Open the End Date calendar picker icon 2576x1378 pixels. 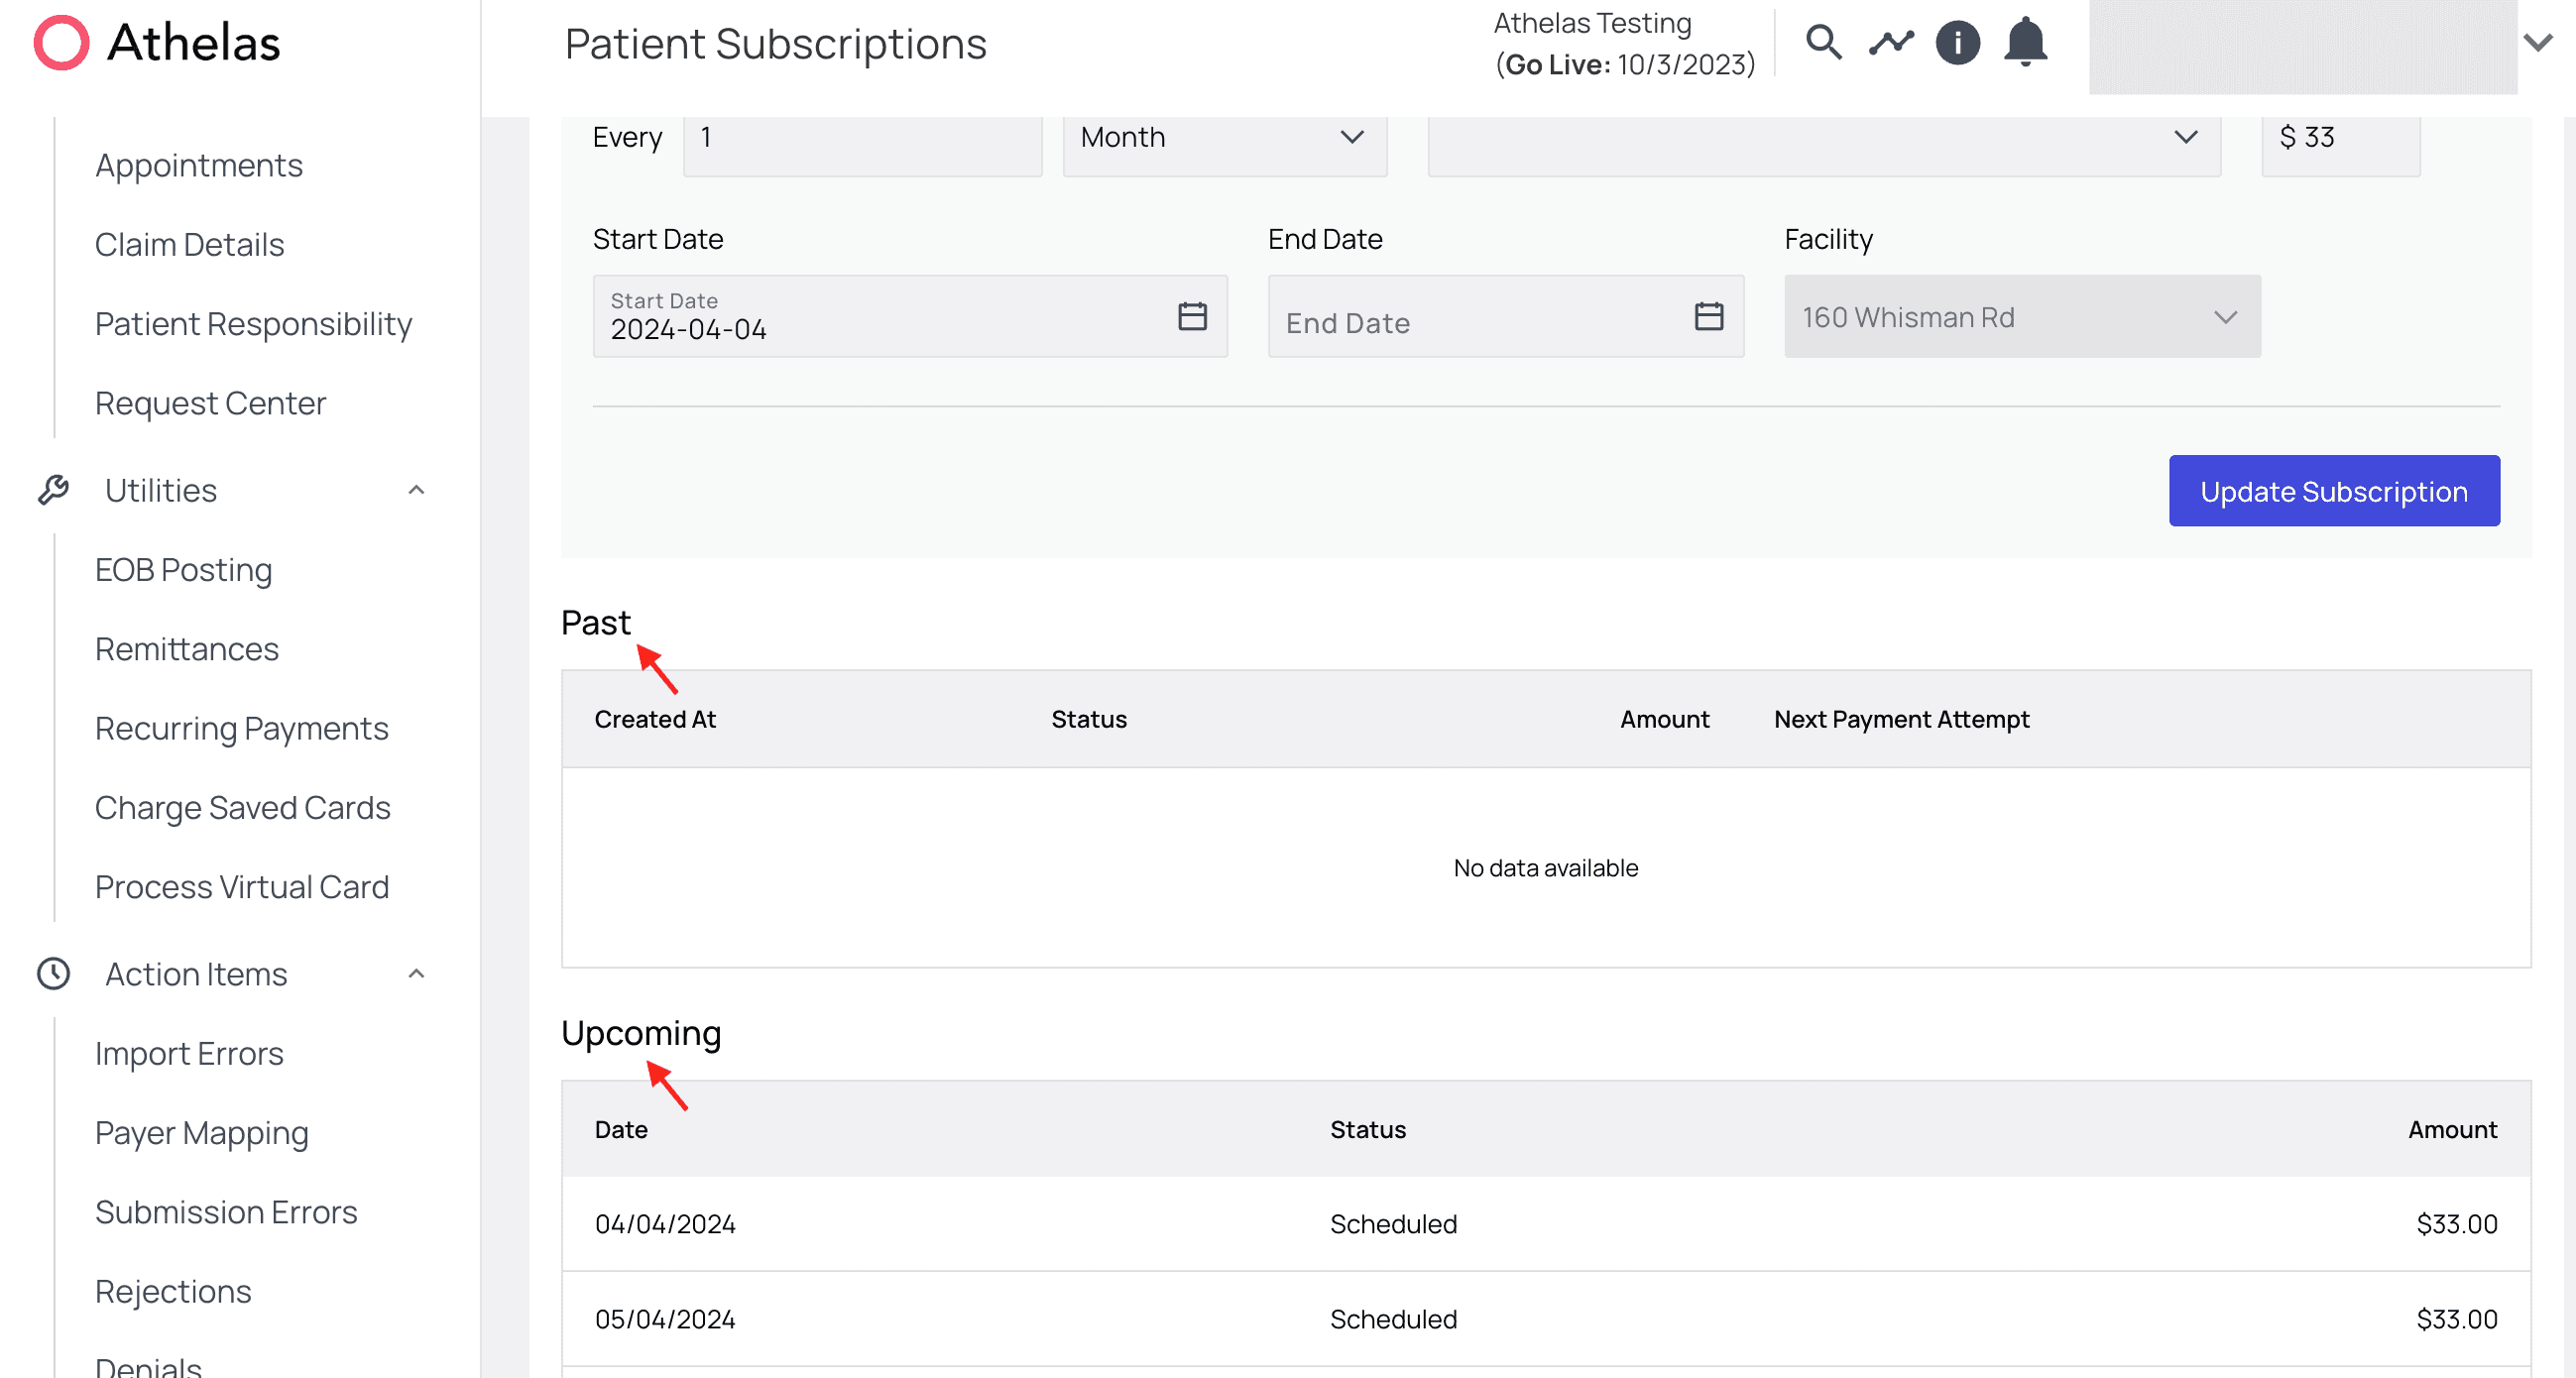(1709, 316)
